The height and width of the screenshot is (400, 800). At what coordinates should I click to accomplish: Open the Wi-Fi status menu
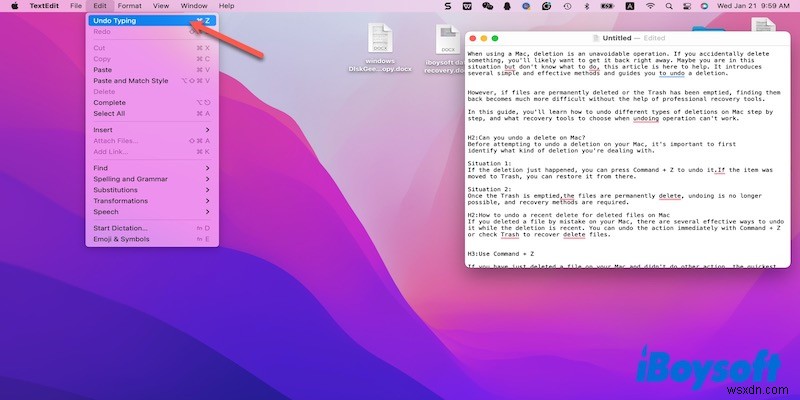tap(650, 6)
